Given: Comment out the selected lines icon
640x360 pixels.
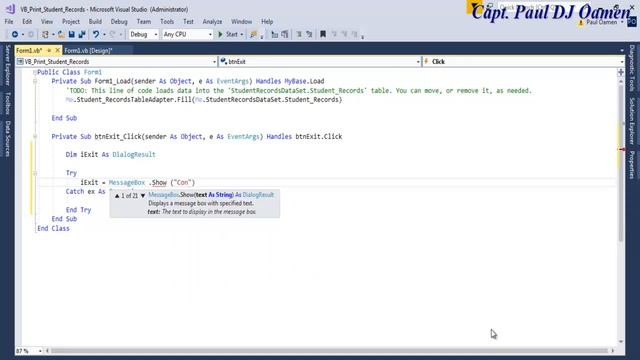Looking at the screenshot, I should [299, 35].
